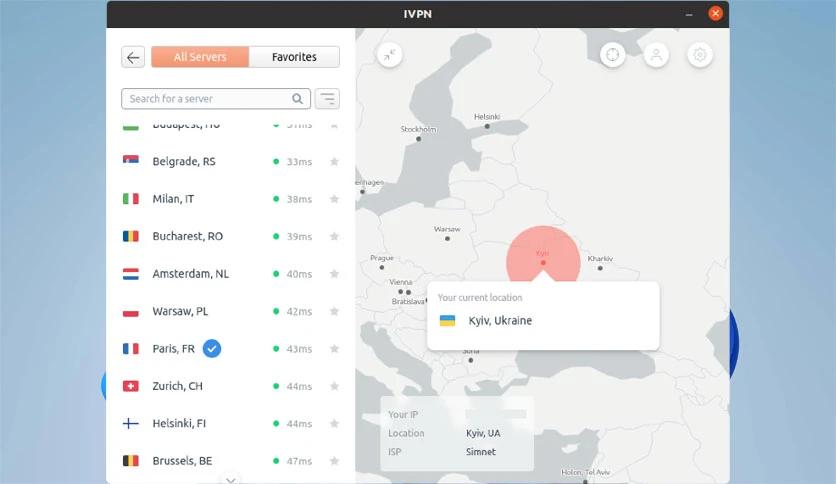836x484 pixels.
Task: Expand server list with the down chevron
Action: 230,480
